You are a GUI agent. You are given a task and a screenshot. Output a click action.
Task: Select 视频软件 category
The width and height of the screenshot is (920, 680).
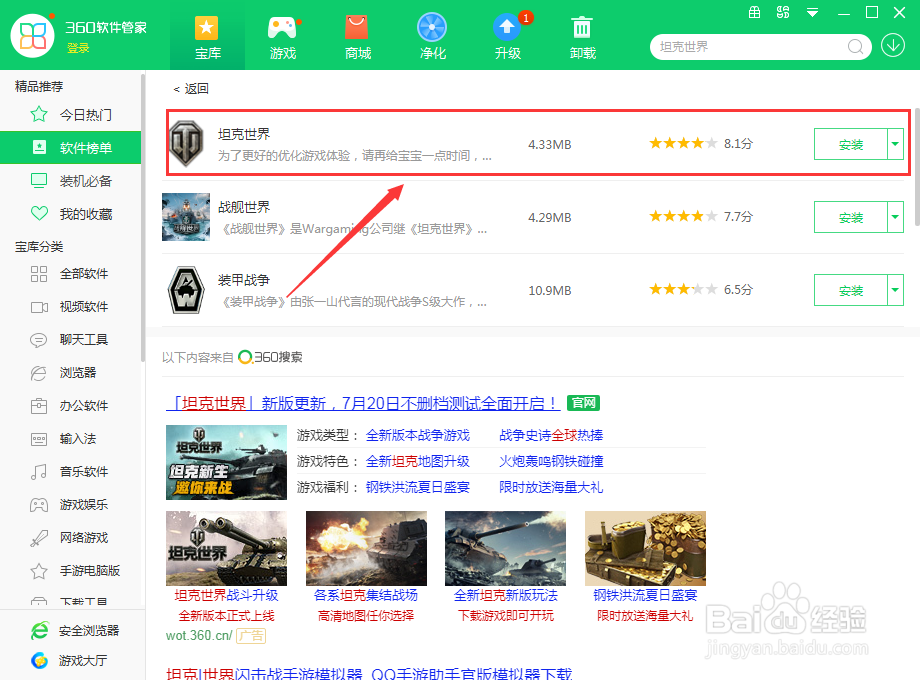[x=70, y=306]
